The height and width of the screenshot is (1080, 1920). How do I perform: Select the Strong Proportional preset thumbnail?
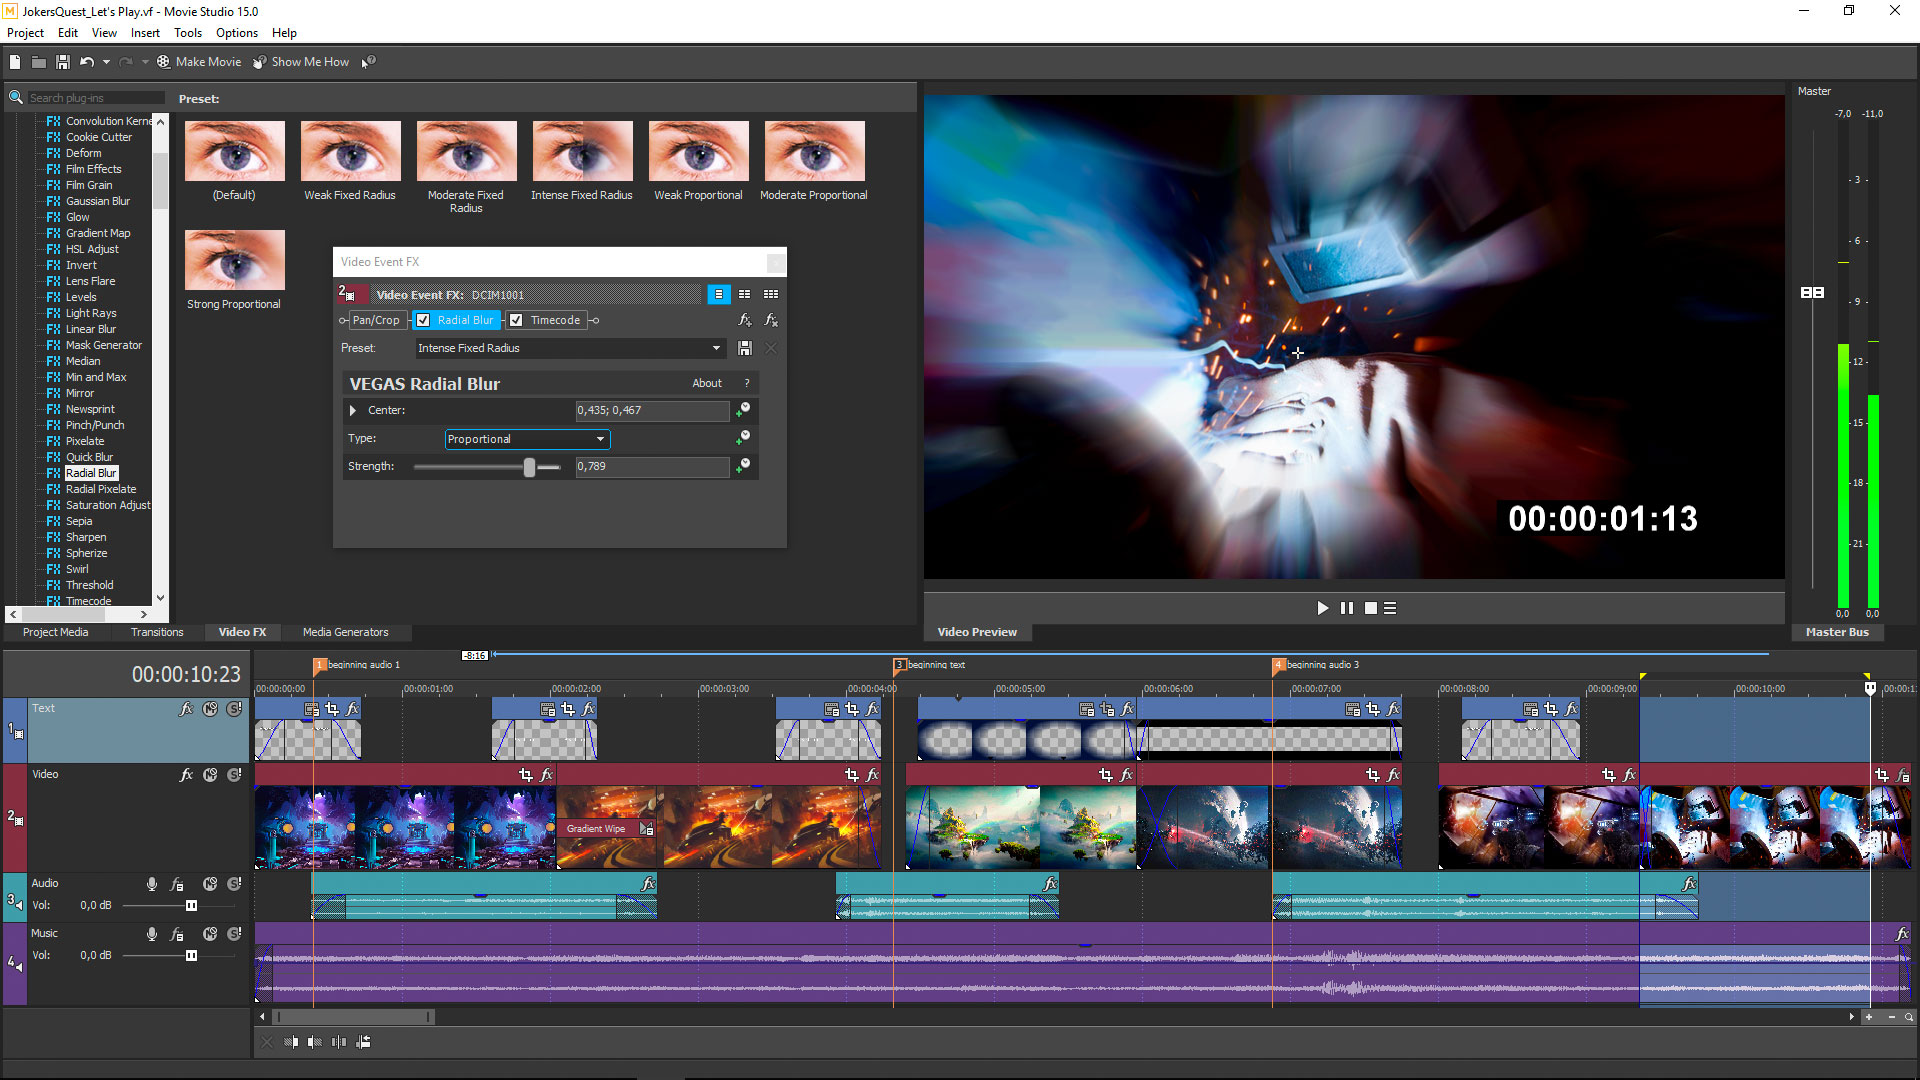[x=234, y=260]
